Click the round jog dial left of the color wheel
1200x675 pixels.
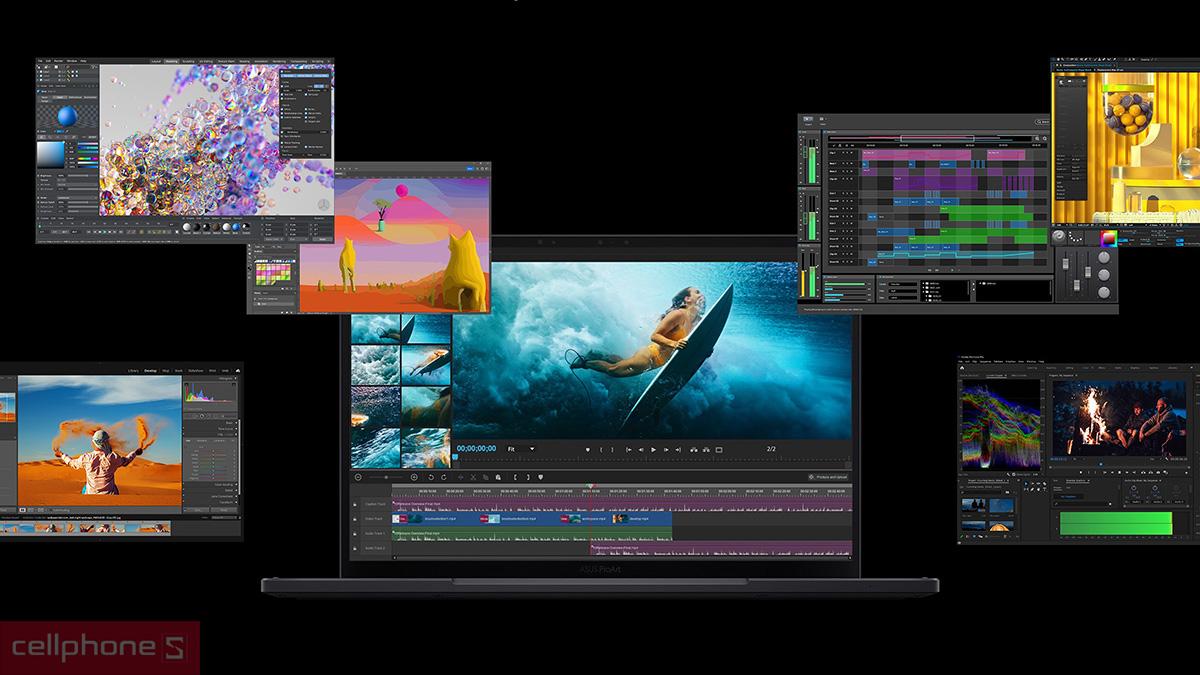tap(1059, 236)
